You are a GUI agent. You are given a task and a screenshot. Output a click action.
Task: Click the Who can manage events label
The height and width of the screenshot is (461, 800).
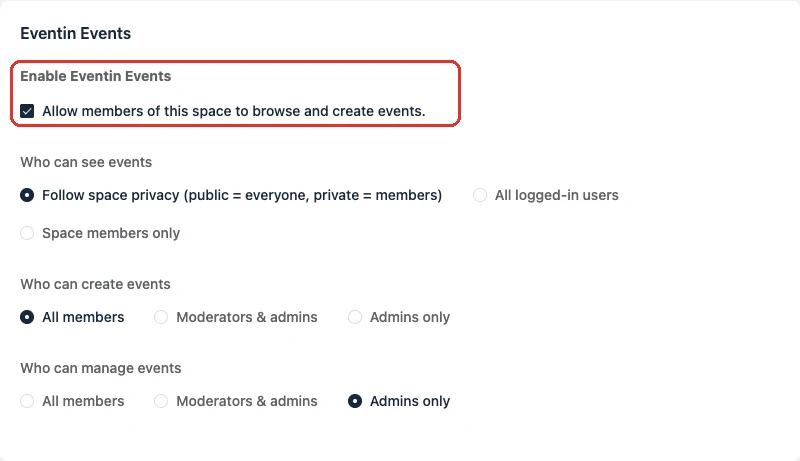[x=101, y=368]
